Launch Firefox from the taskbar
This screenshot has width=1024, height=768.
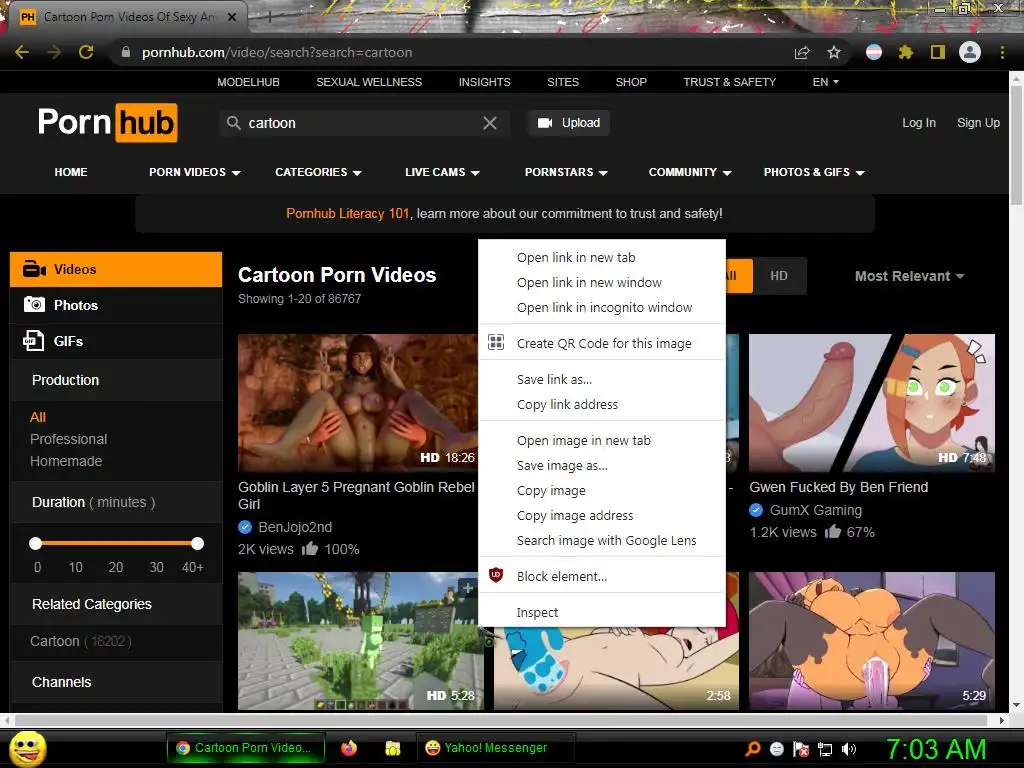(349, 748)
